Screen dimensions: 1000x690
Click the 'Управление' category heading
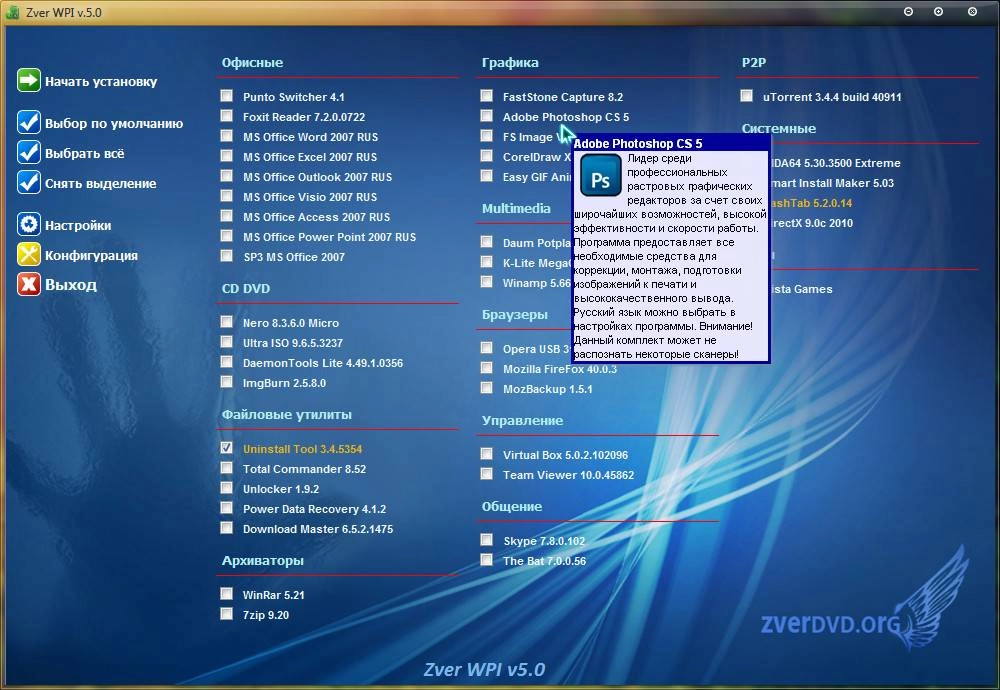522,420
